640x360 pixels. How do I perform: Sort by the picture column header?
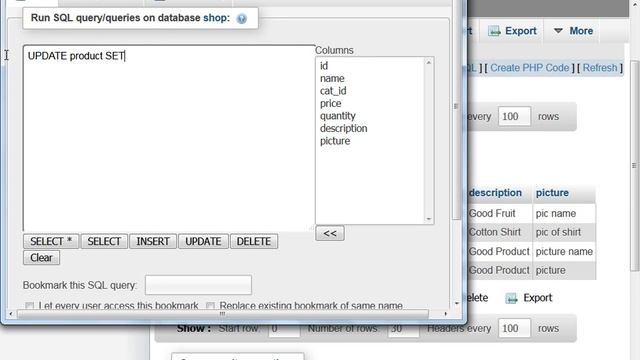tap(552, 193)
